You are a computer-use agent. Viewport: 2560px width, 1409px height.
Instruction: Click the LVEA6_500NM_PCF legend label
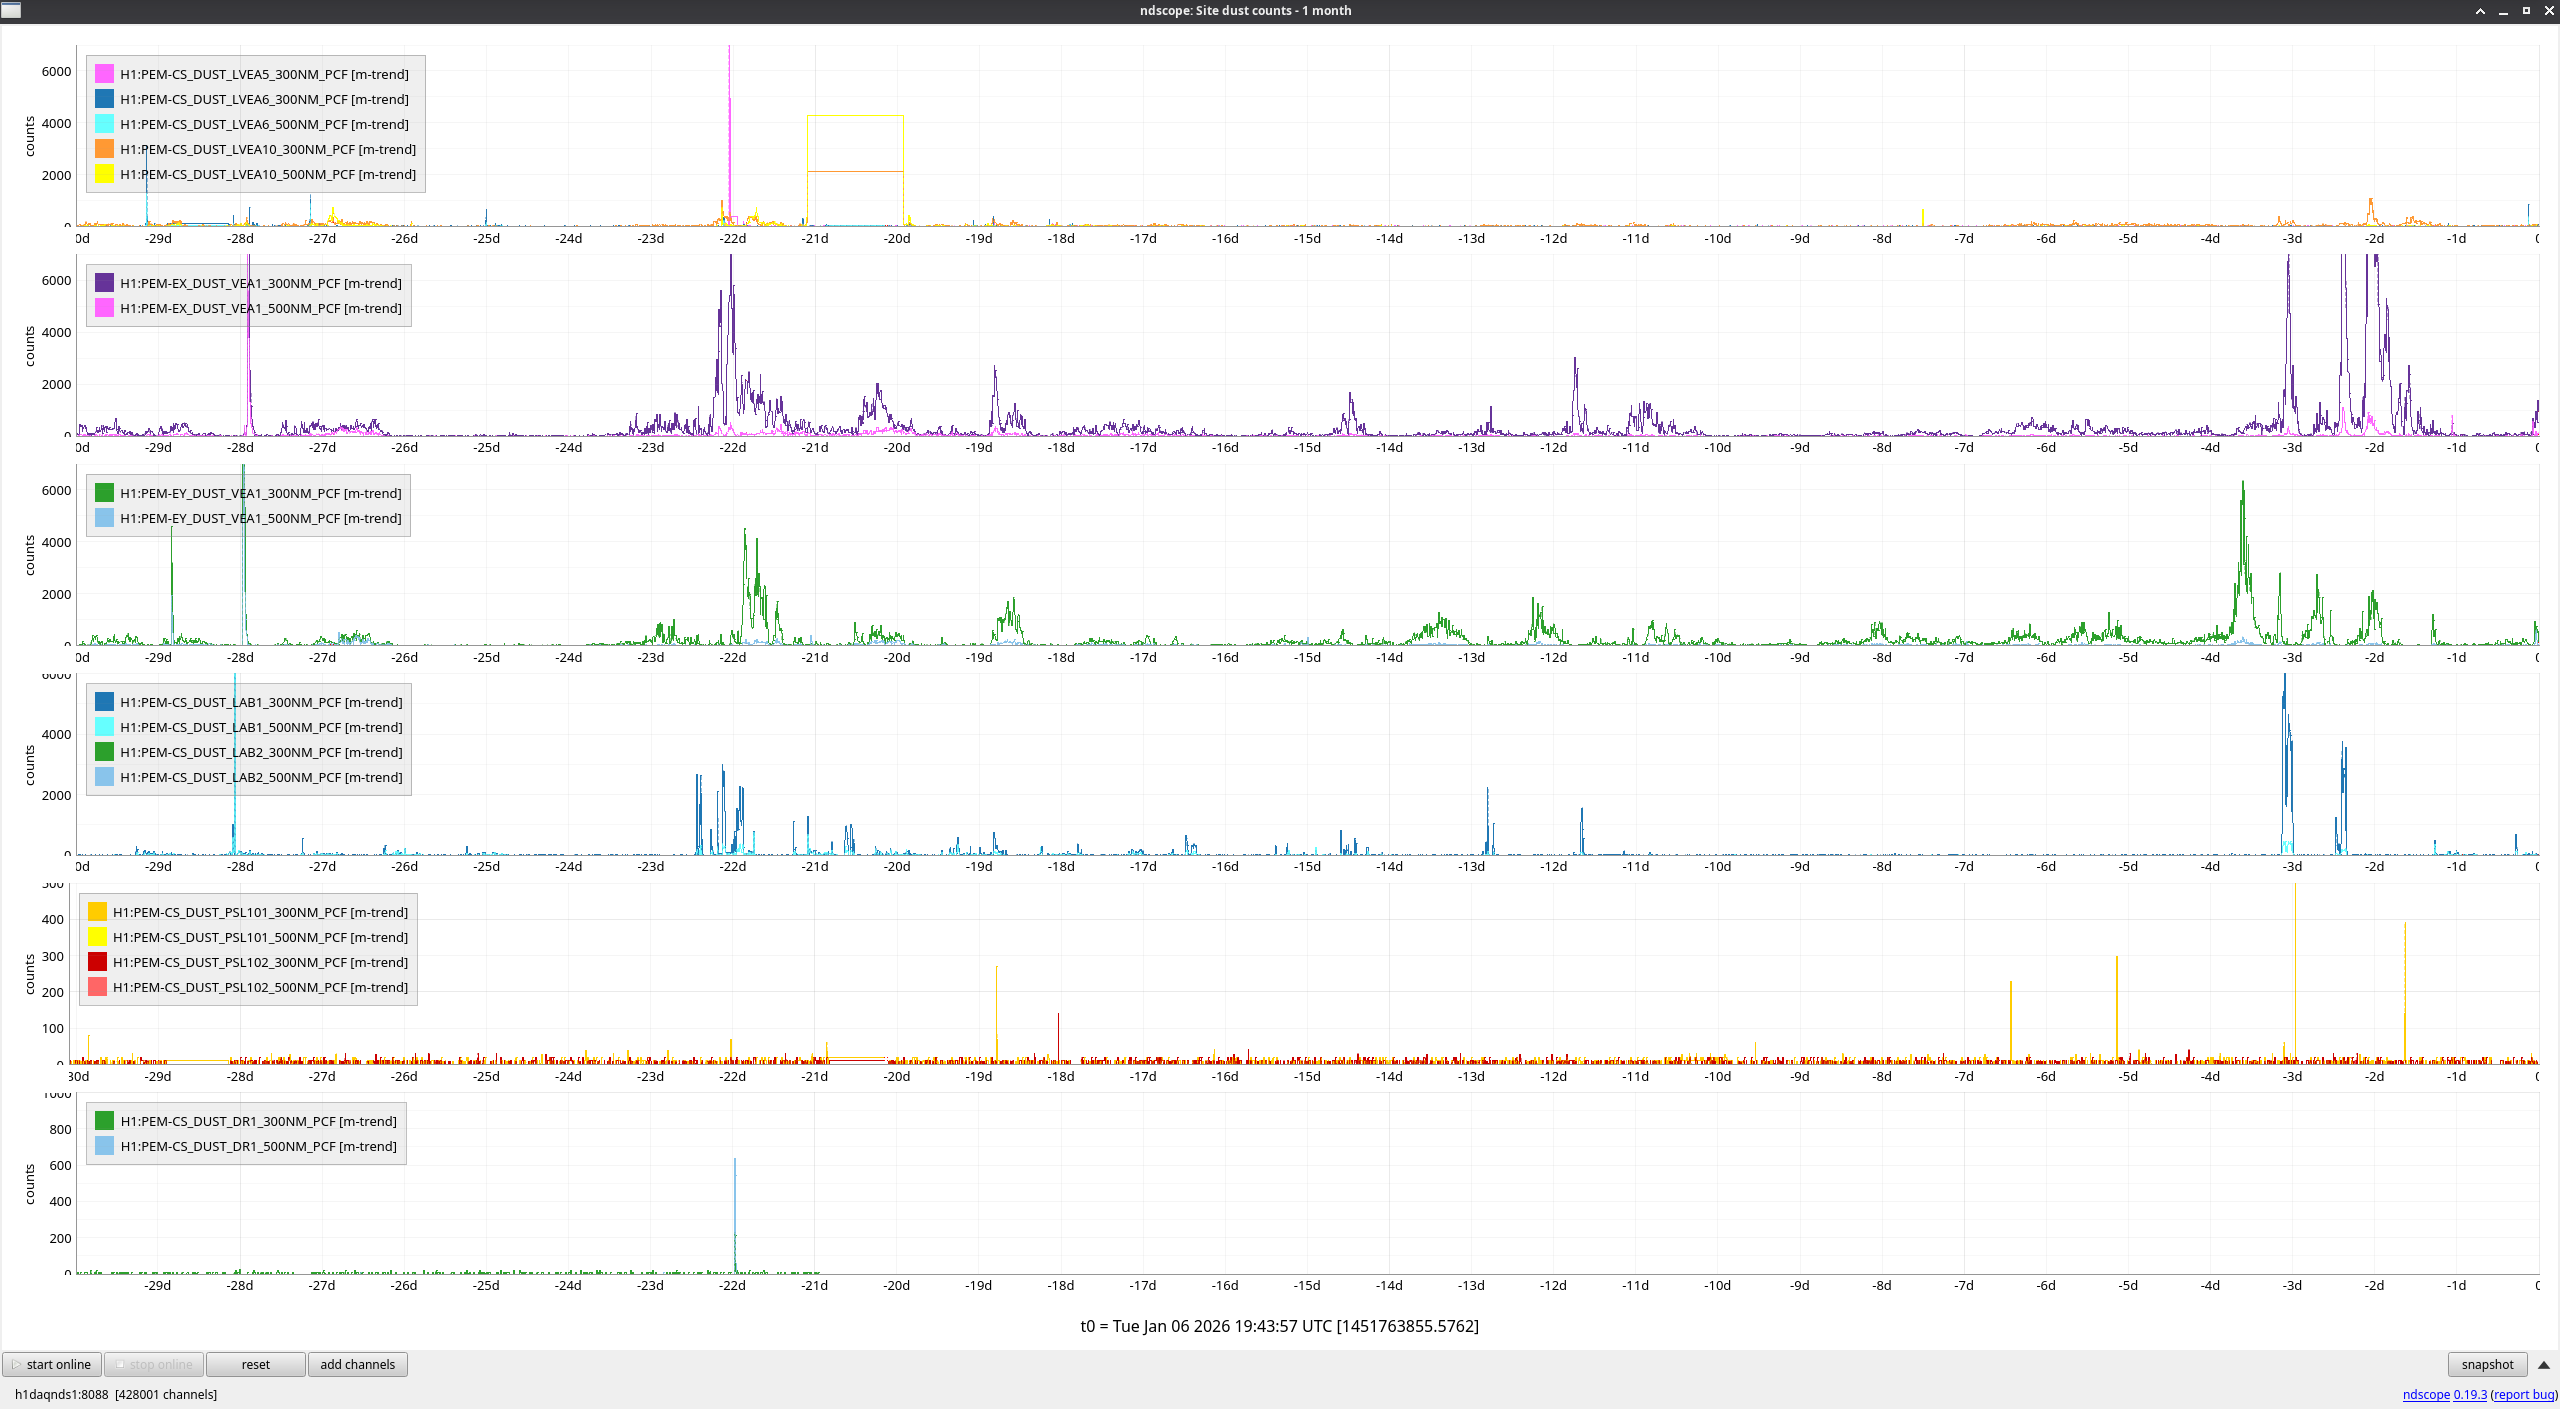click(x=264, y=124)
